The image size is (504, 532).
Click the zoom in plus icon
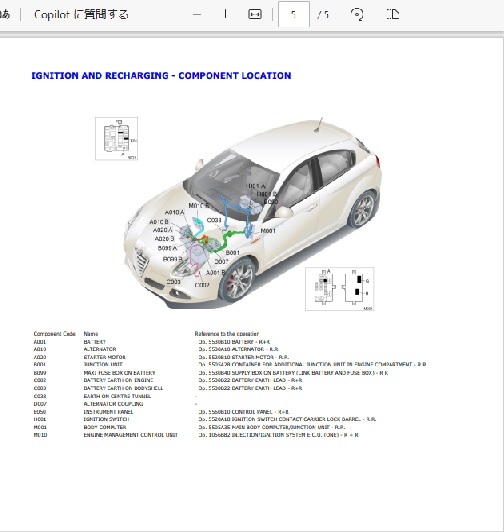(x=225, y=14)
